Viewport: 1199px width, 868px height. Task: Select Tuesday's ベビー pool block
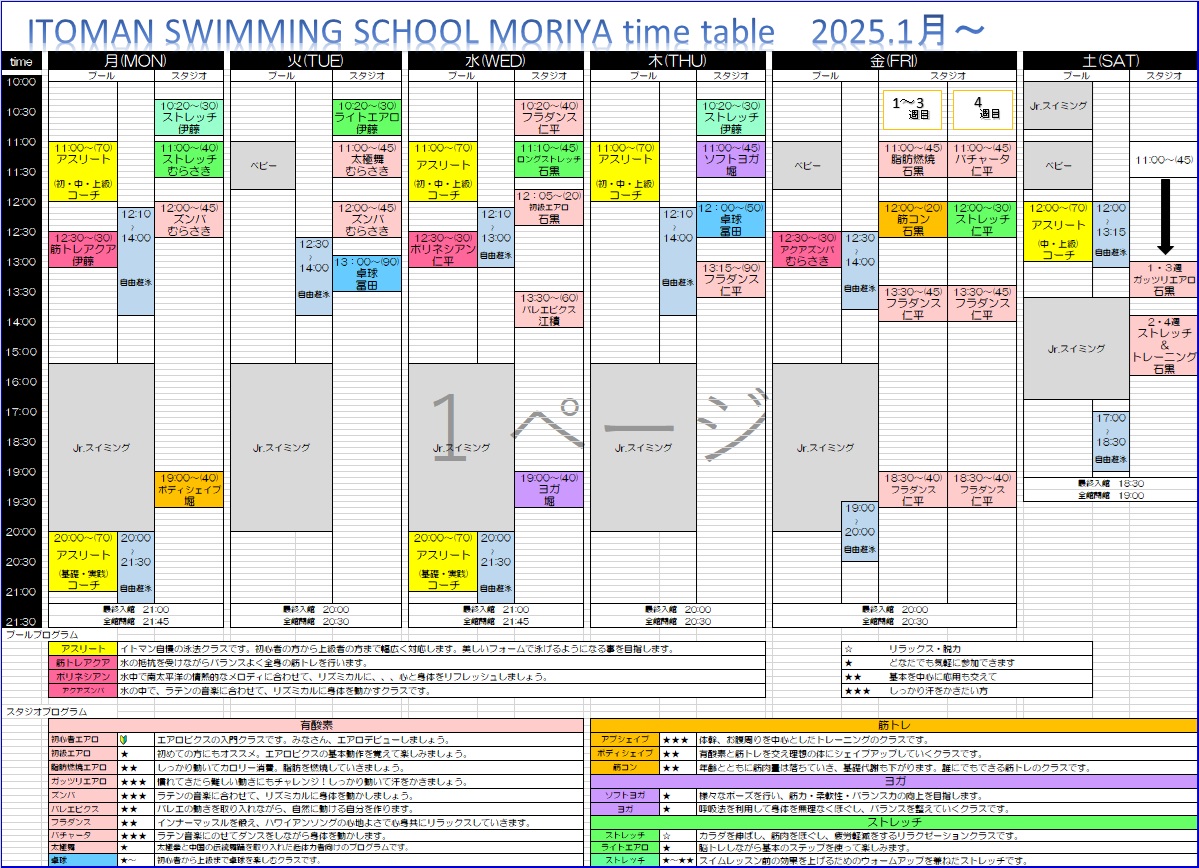point(263,165)
